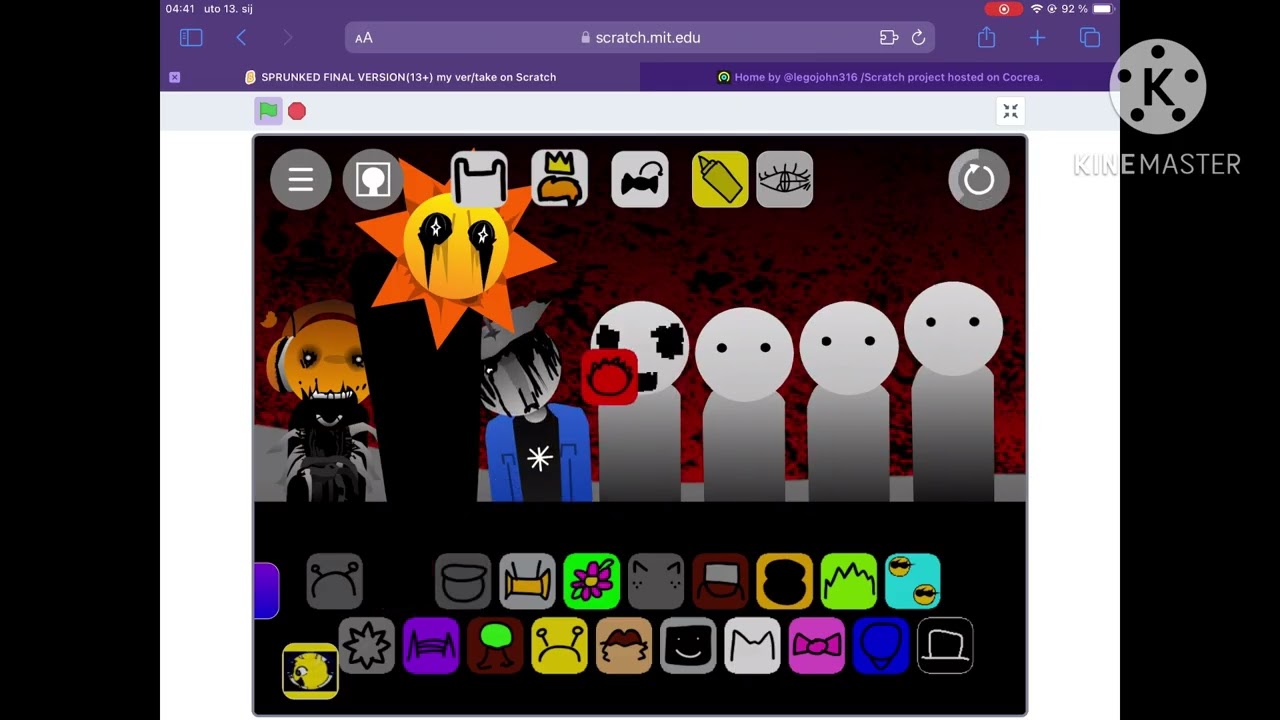Click the red tomato-face icon over the character
Image resolution: width=1280 pixels, height=720 pixels.
tap(609, 377)
